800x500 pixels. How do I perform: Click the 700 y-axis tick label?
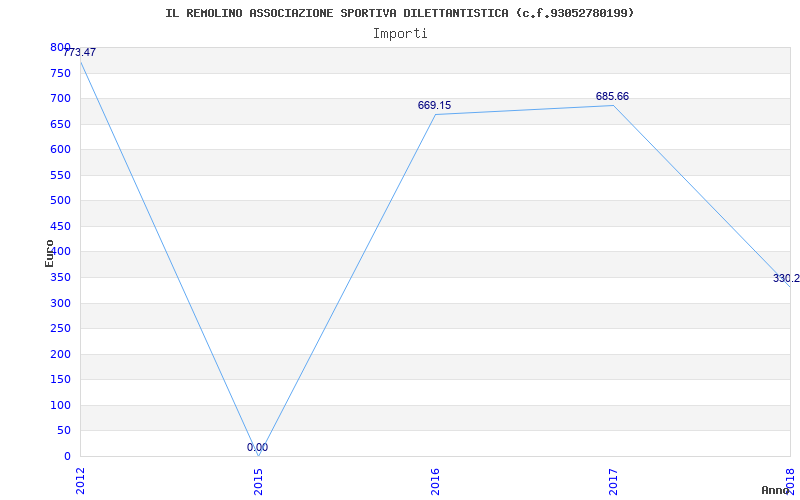[60, 98]
